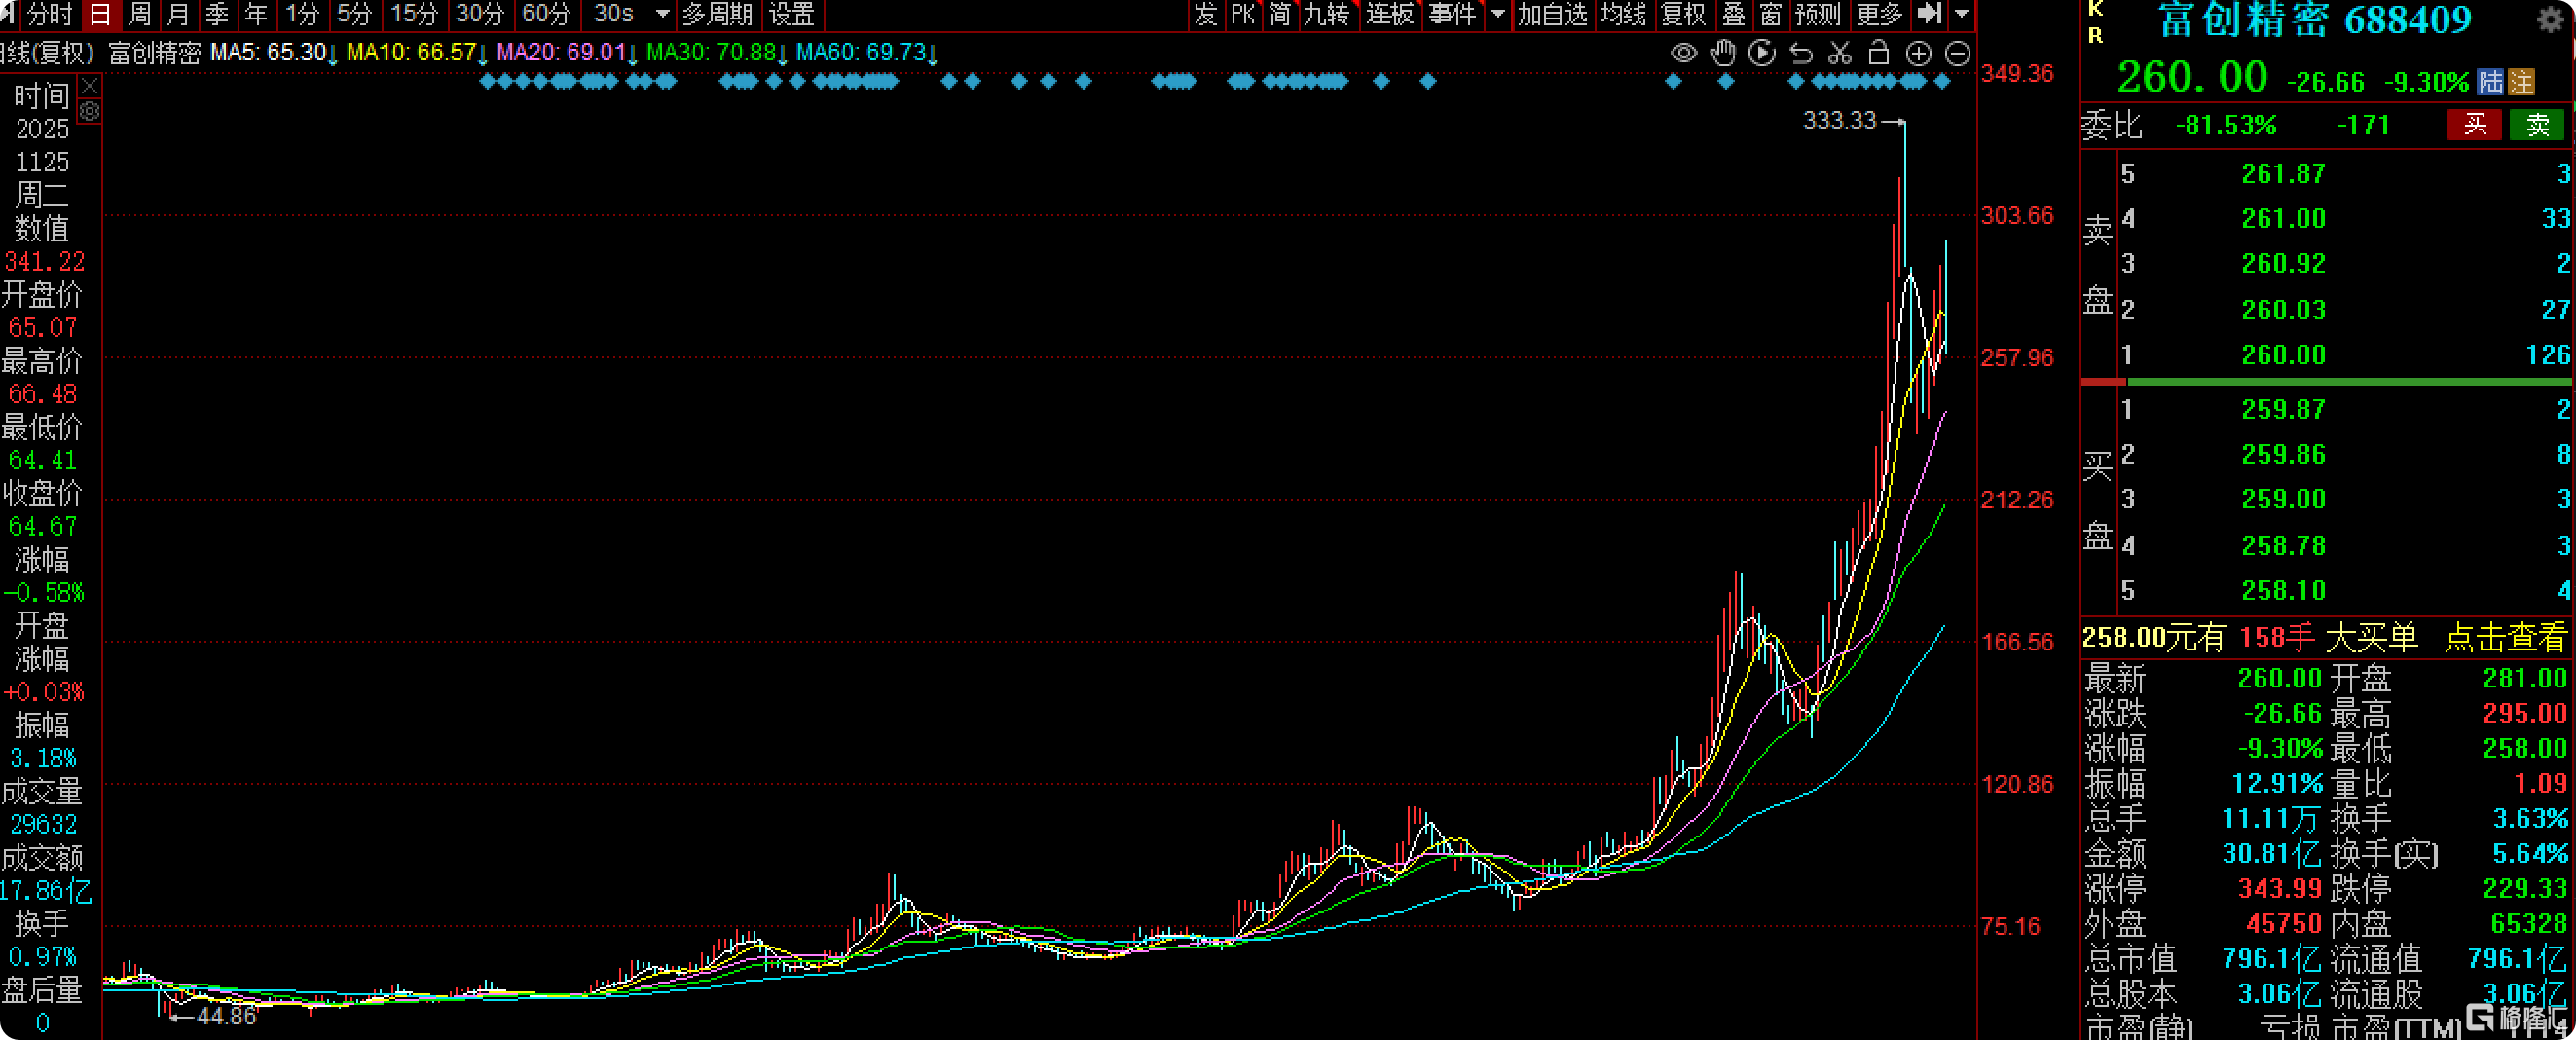The height and width of the screenshot is (1040, 2576).
Task: Toggle 均线 moving averages
Action: [x=1622, y=14]
